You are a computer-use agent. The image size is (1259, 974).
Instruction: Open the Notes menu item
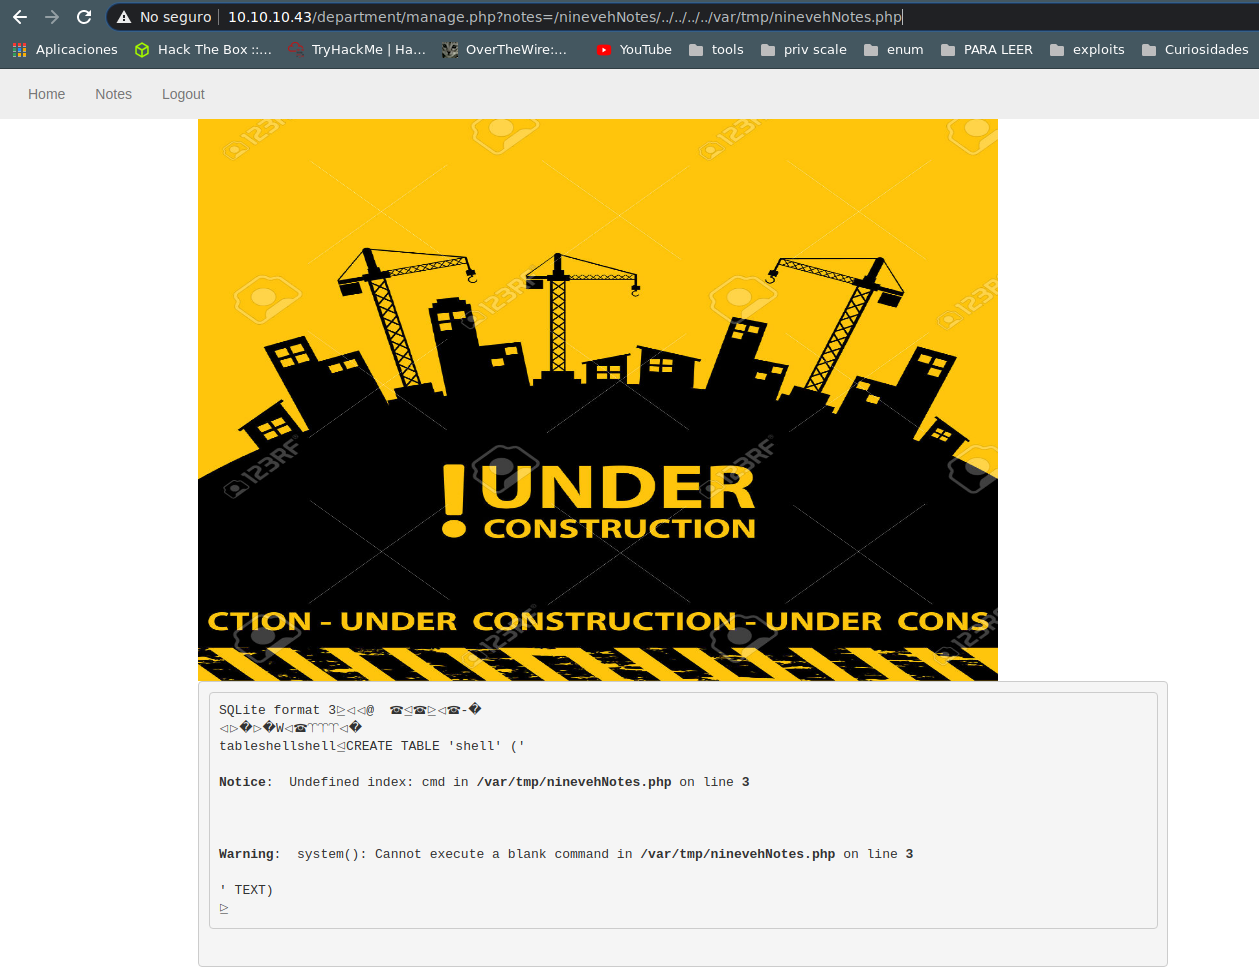point(113,94)
